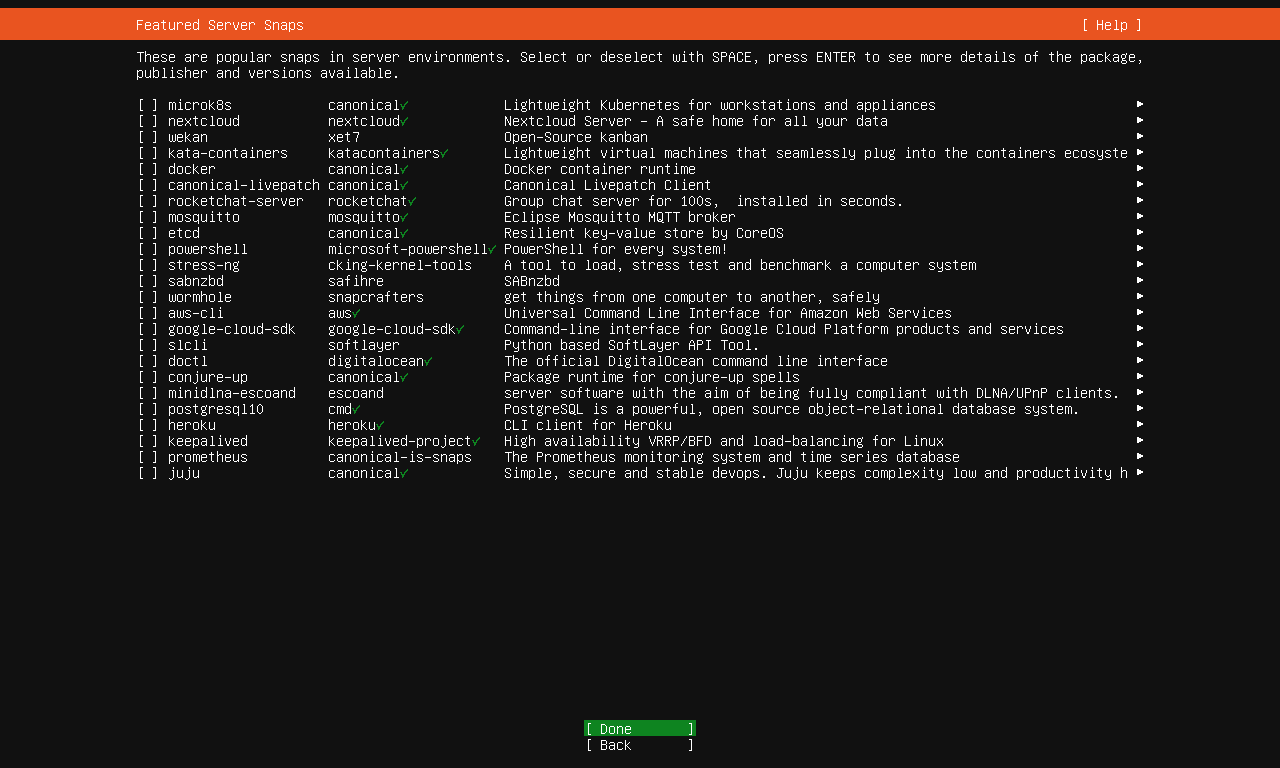Click publisher name canonical-is-snaps

point(400,457)
